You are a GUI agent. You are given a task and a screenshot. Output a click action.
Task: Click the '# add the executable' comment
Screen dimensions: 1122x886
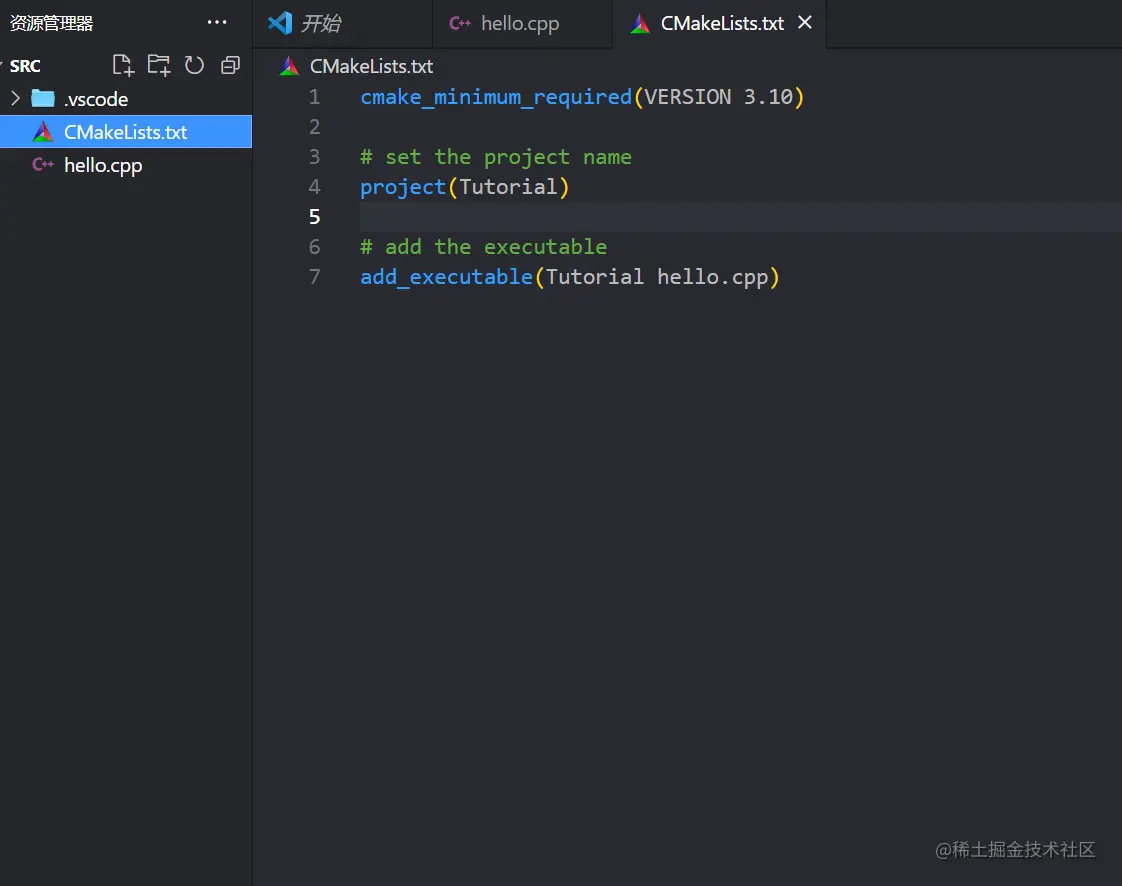pos(484,247)
